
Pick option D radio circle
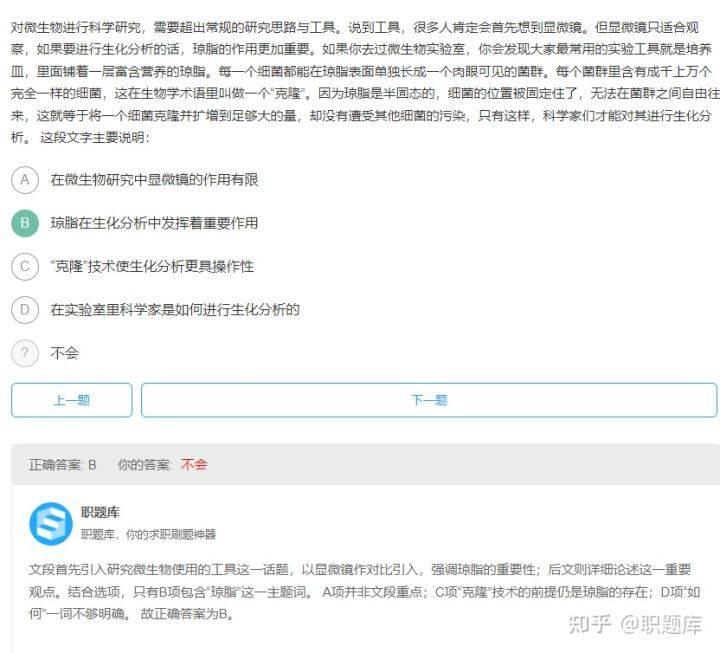click(x=25, y=310)
